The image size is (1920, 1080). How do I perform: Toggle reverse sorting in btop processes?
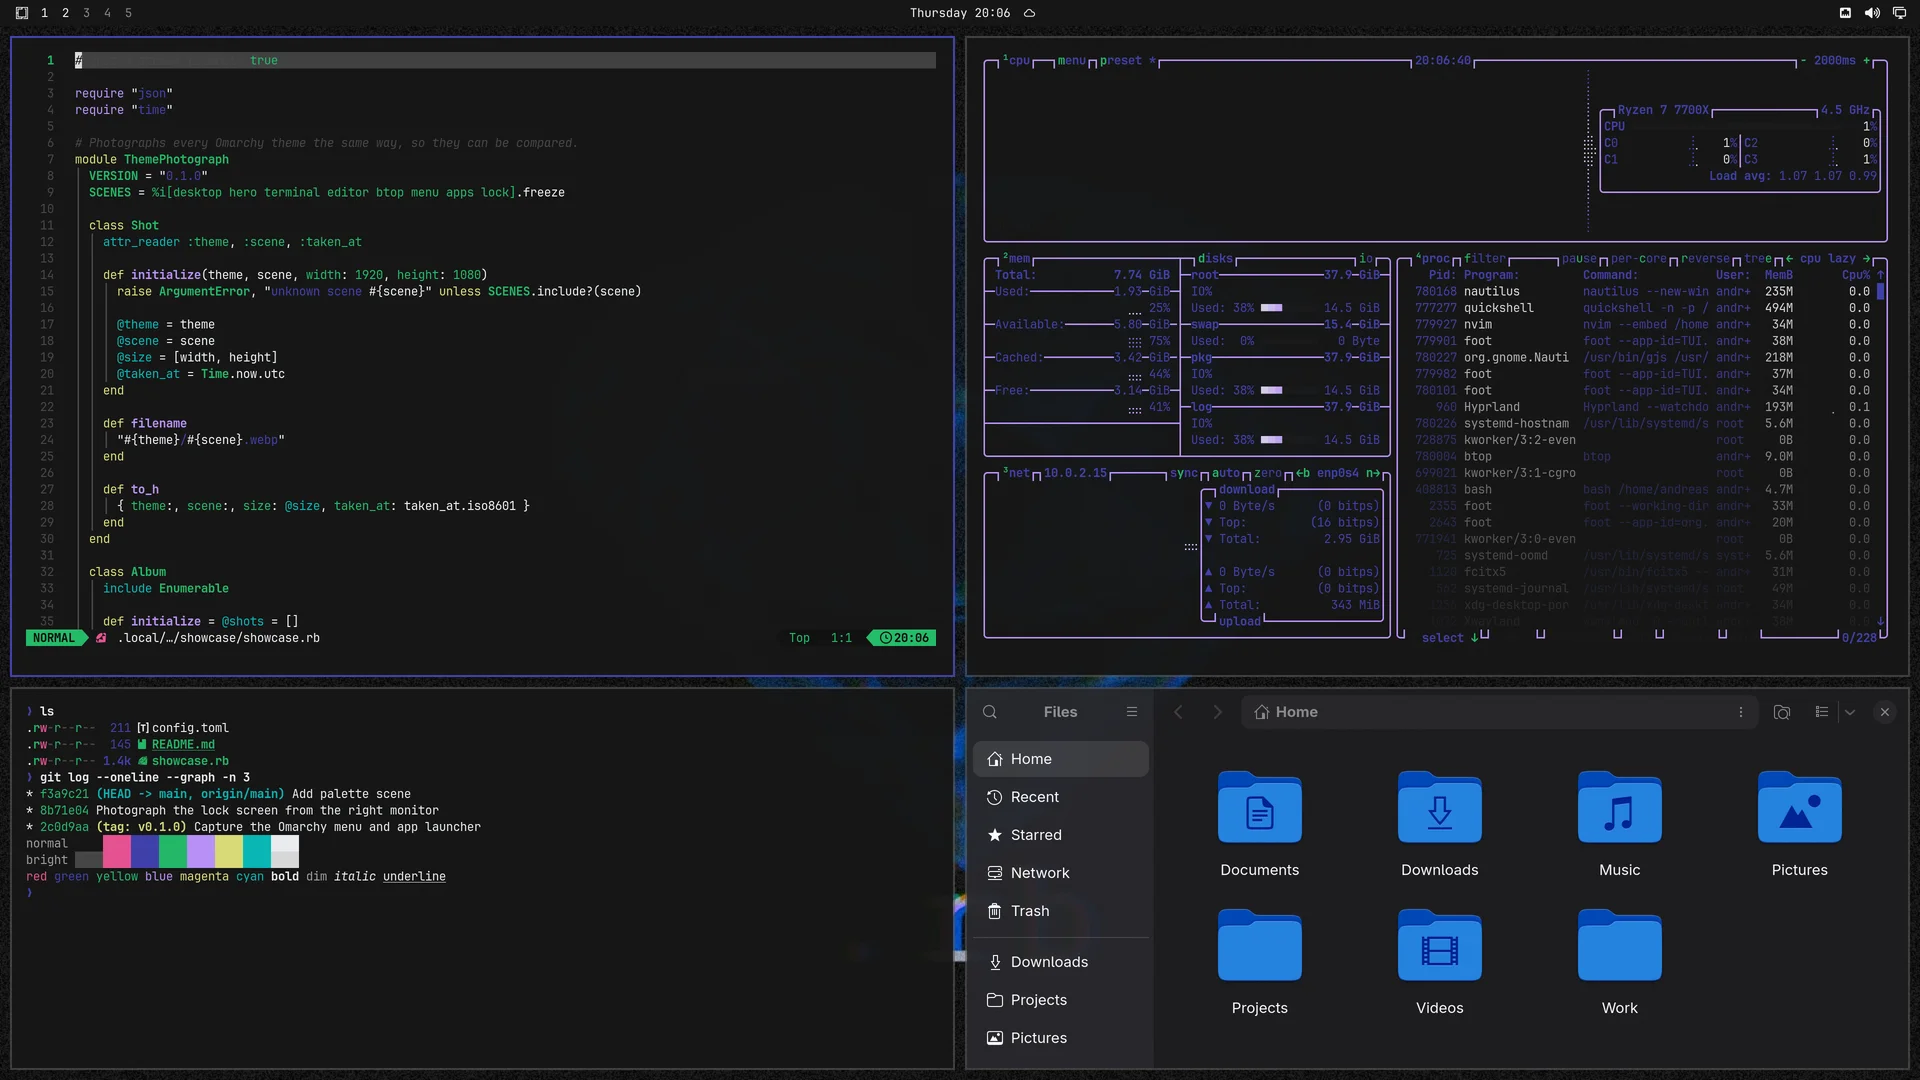(x=1705, y=259)
